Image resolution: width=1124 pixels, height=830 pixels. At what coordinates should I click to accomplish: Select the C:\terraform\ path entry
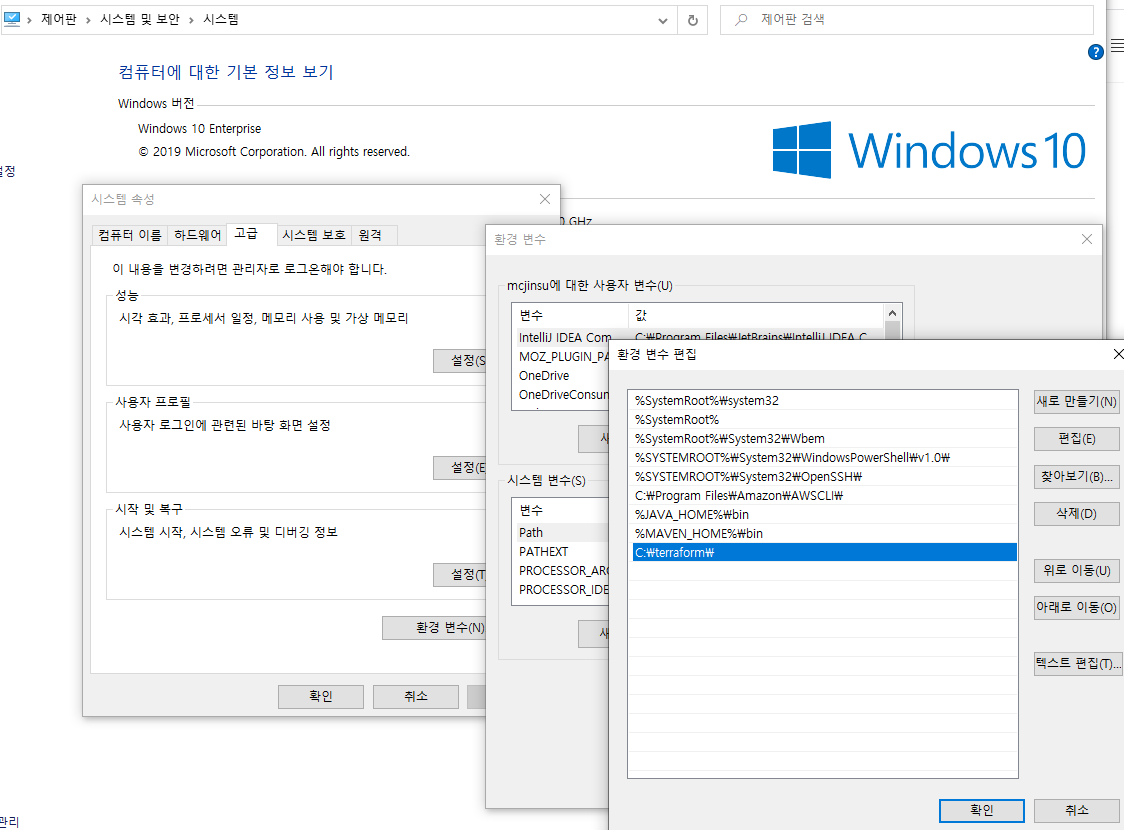point(824,553)
